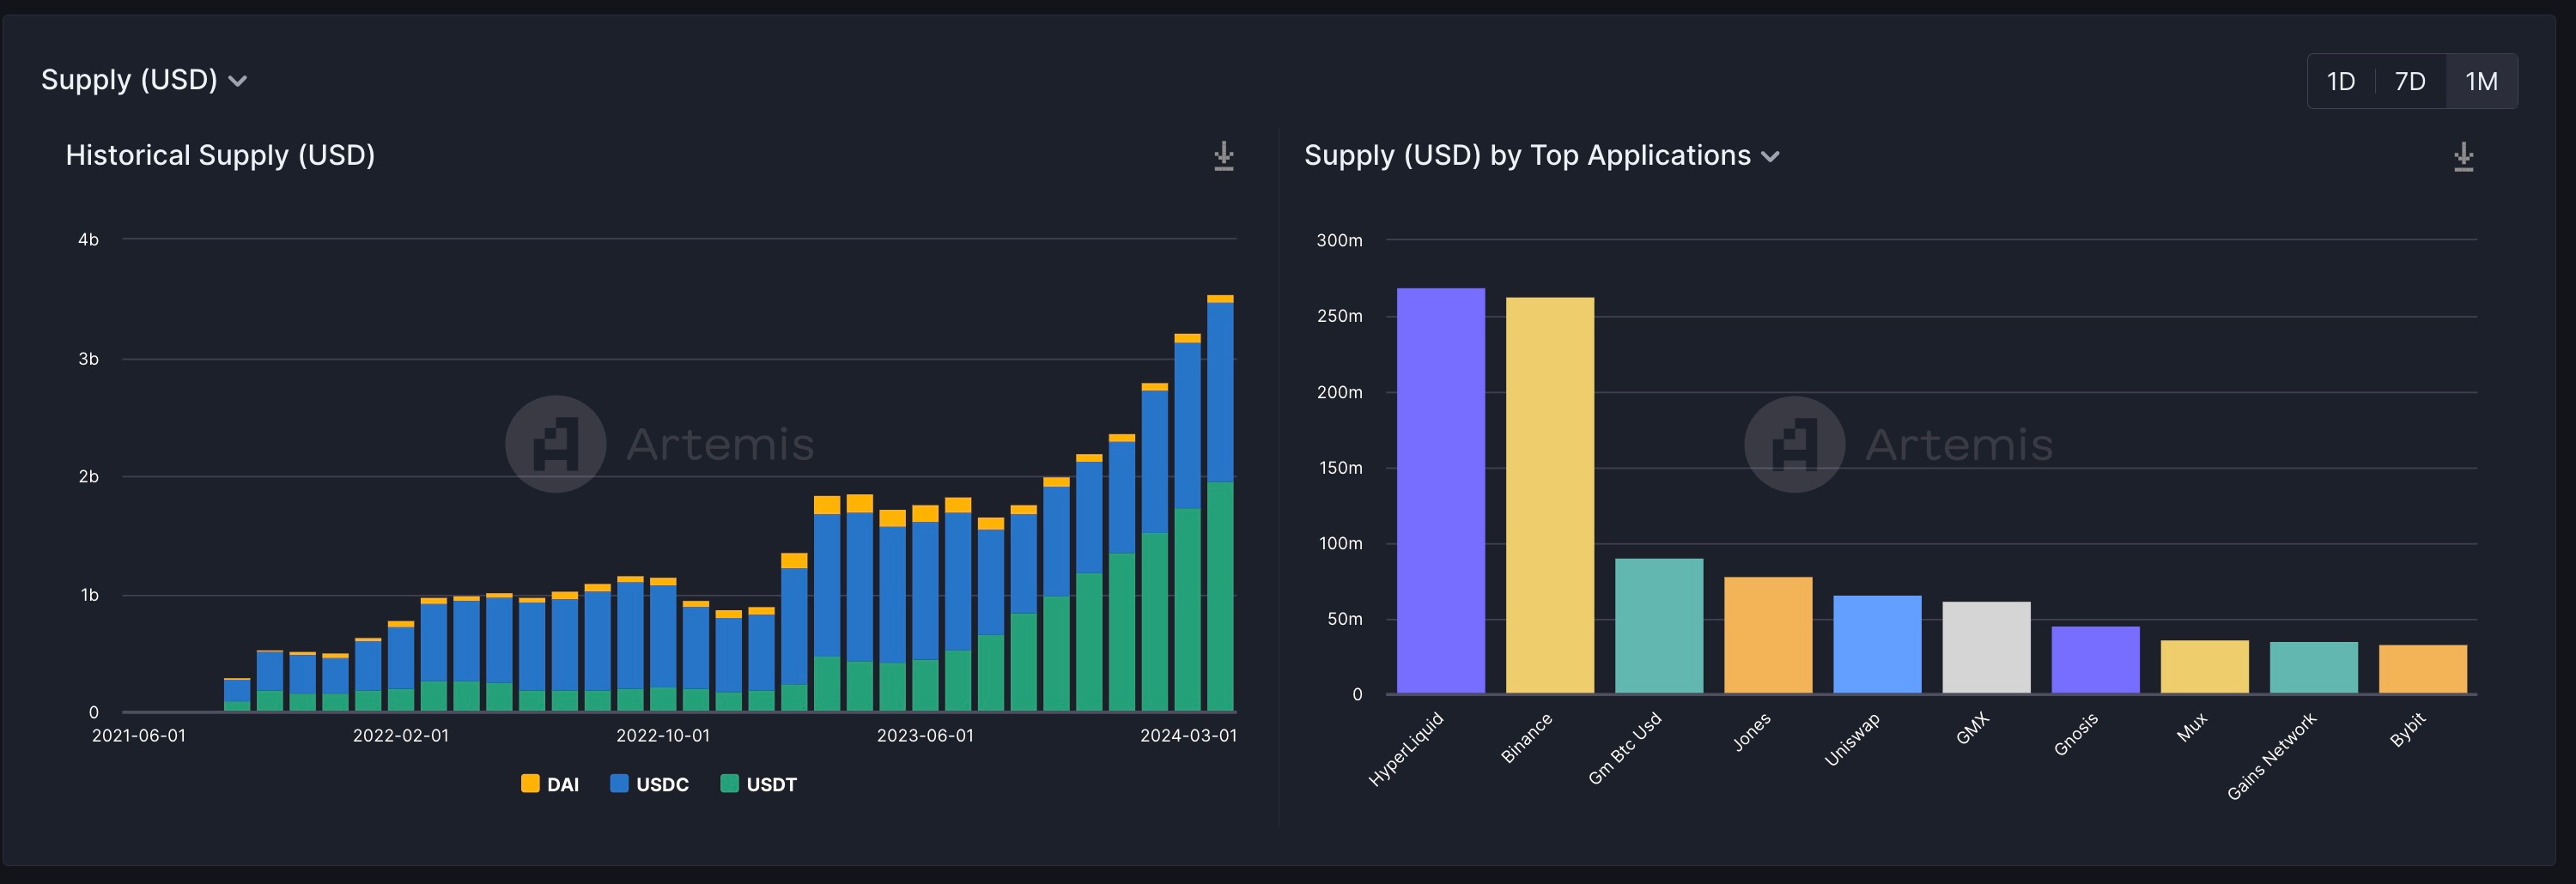This screenshot has width=2576, height=884.
Task: Click the Uniswap blue bar
Action: (1877, 644)
